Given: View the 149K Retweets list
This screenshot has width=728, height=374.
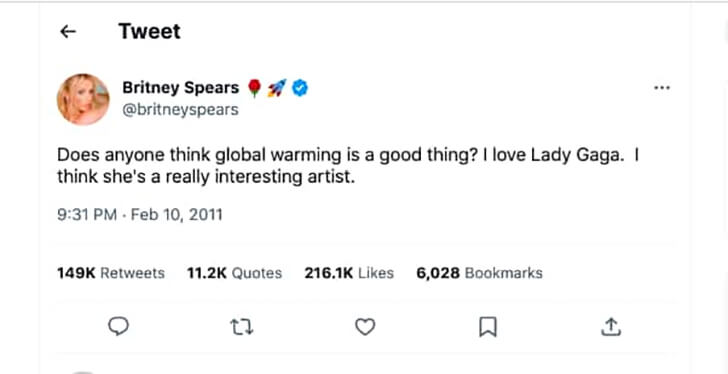Looking at the screenshot, I should 111,273.
